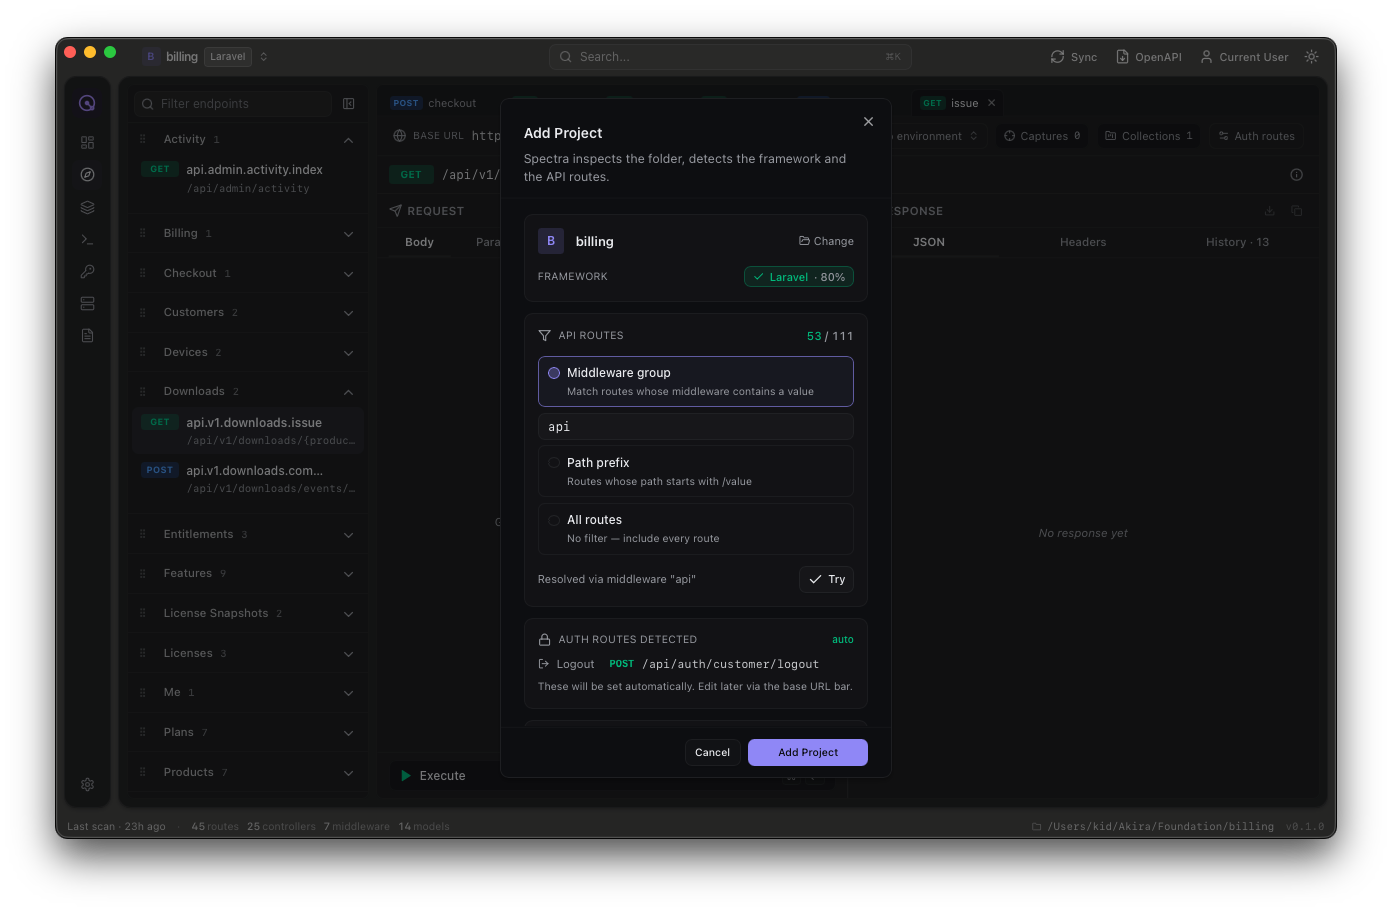This screenshot has height=912, width=1392.
Task: Open the History · 13 tab
Action: (1237, 242)
